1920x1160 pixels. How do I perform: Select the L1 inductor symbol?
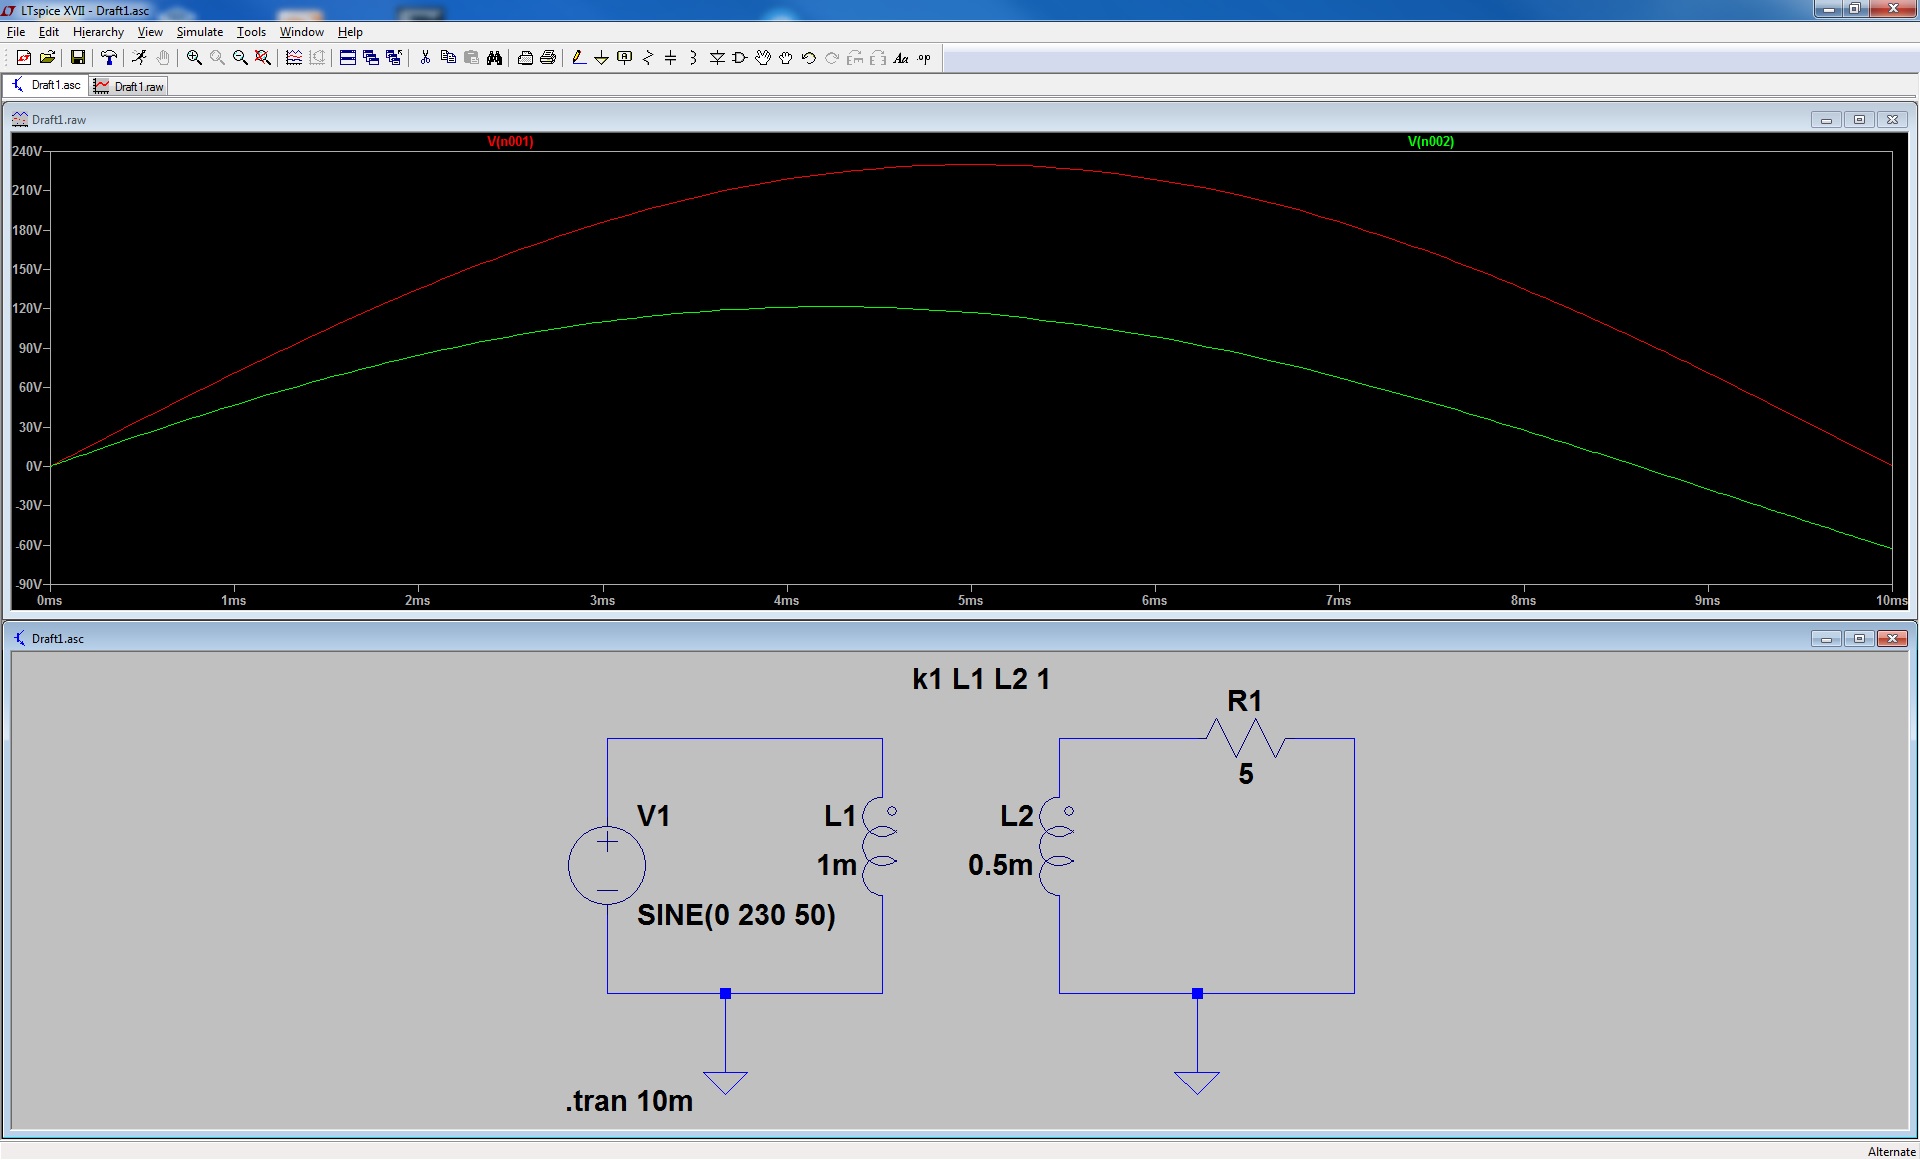coord(879,846)
